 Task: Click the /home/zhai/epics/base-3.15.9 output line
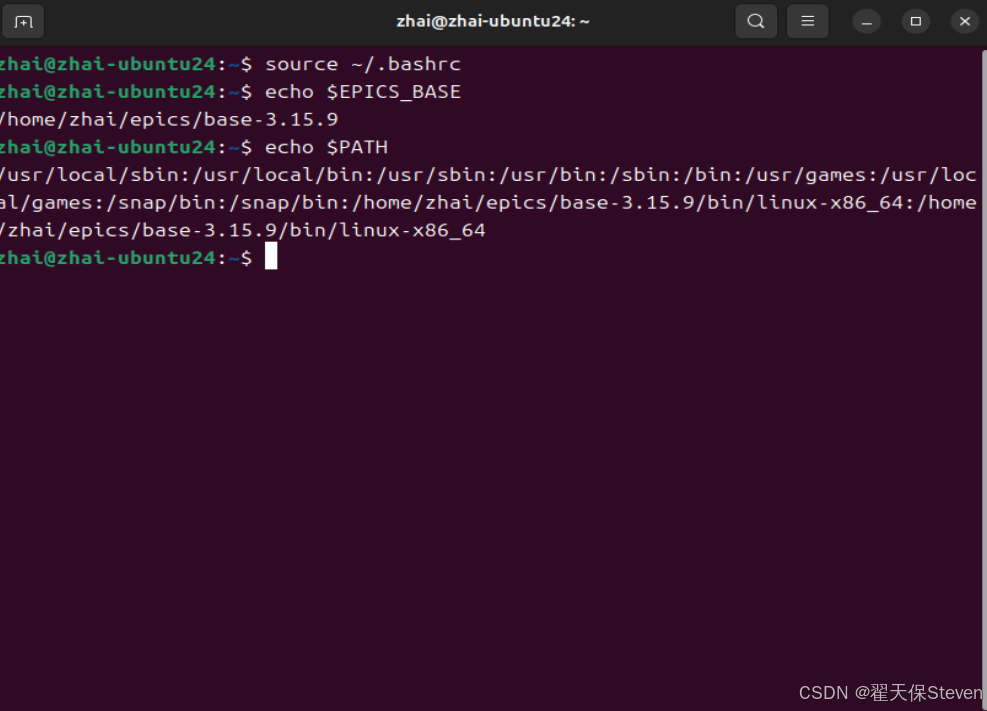pos(169,120)
